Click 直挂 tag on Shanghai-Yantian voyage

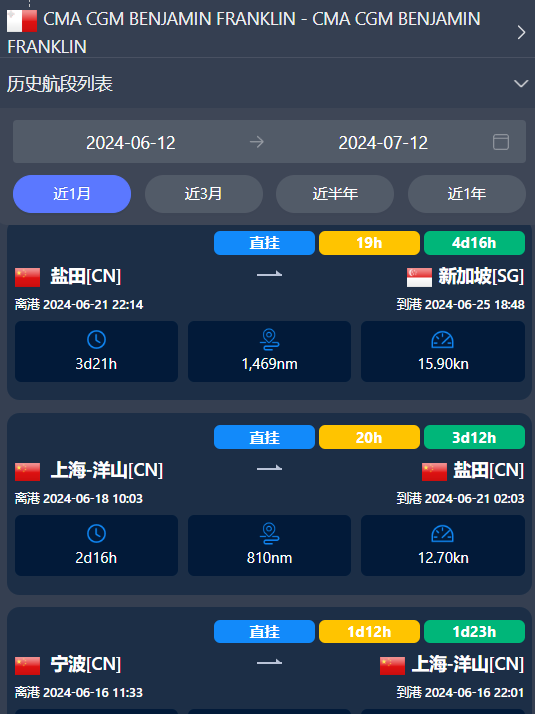click(265, 437)
